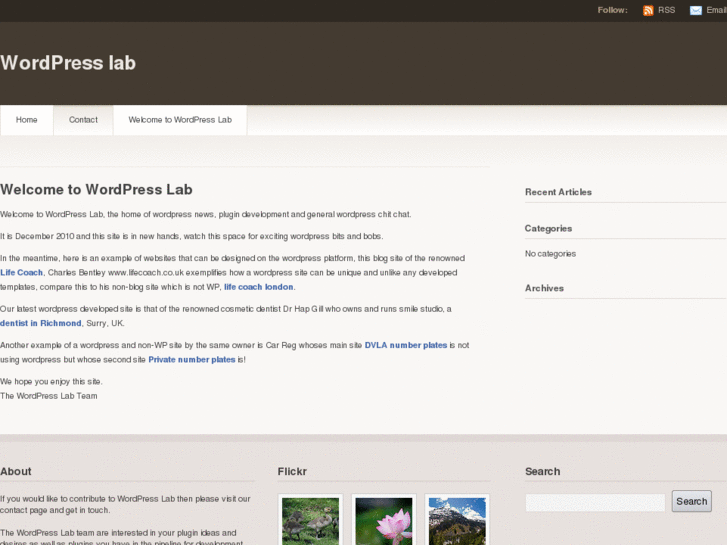Open the Home menu item
This screenshot has width=727, height=545.
pyautogui.click(x=26, y=120)
